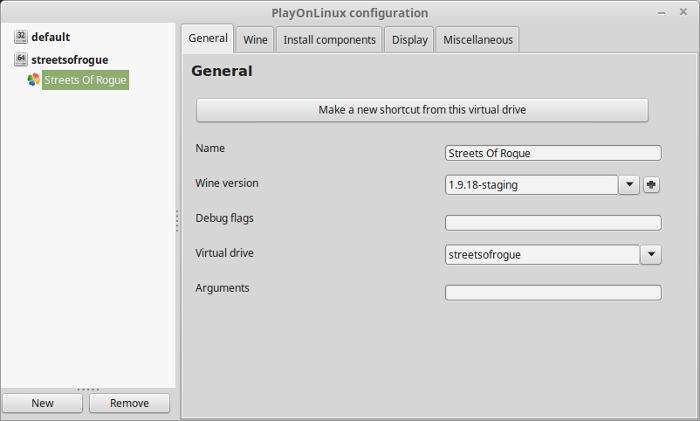Open the Install components tab

click(x=329, y=40)
